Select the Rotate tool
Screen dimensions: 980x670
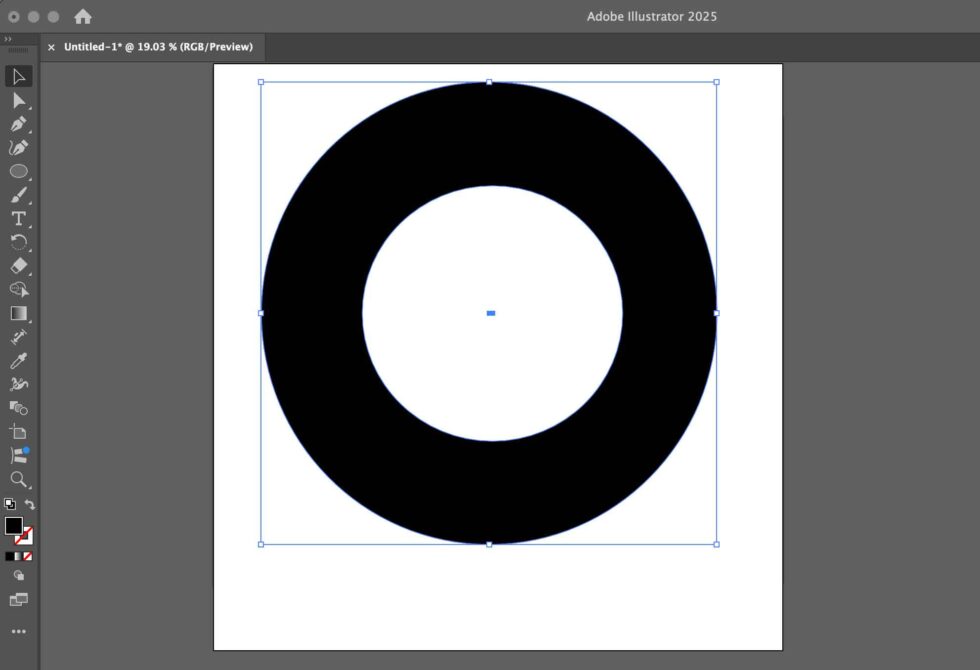click(x=18, y=242)
